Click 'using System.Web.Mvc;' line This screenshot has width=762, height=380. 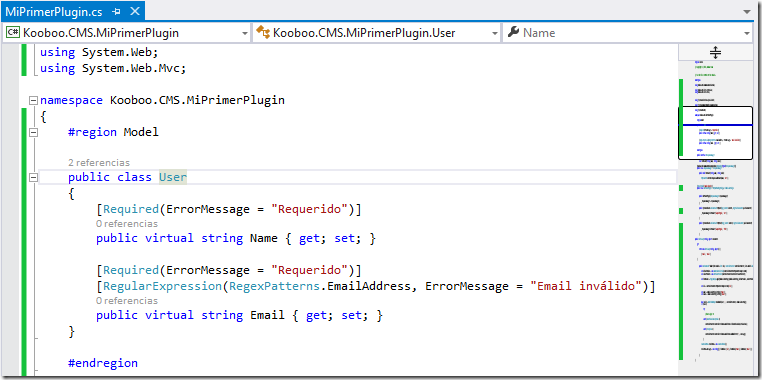[x=113, y=68]
